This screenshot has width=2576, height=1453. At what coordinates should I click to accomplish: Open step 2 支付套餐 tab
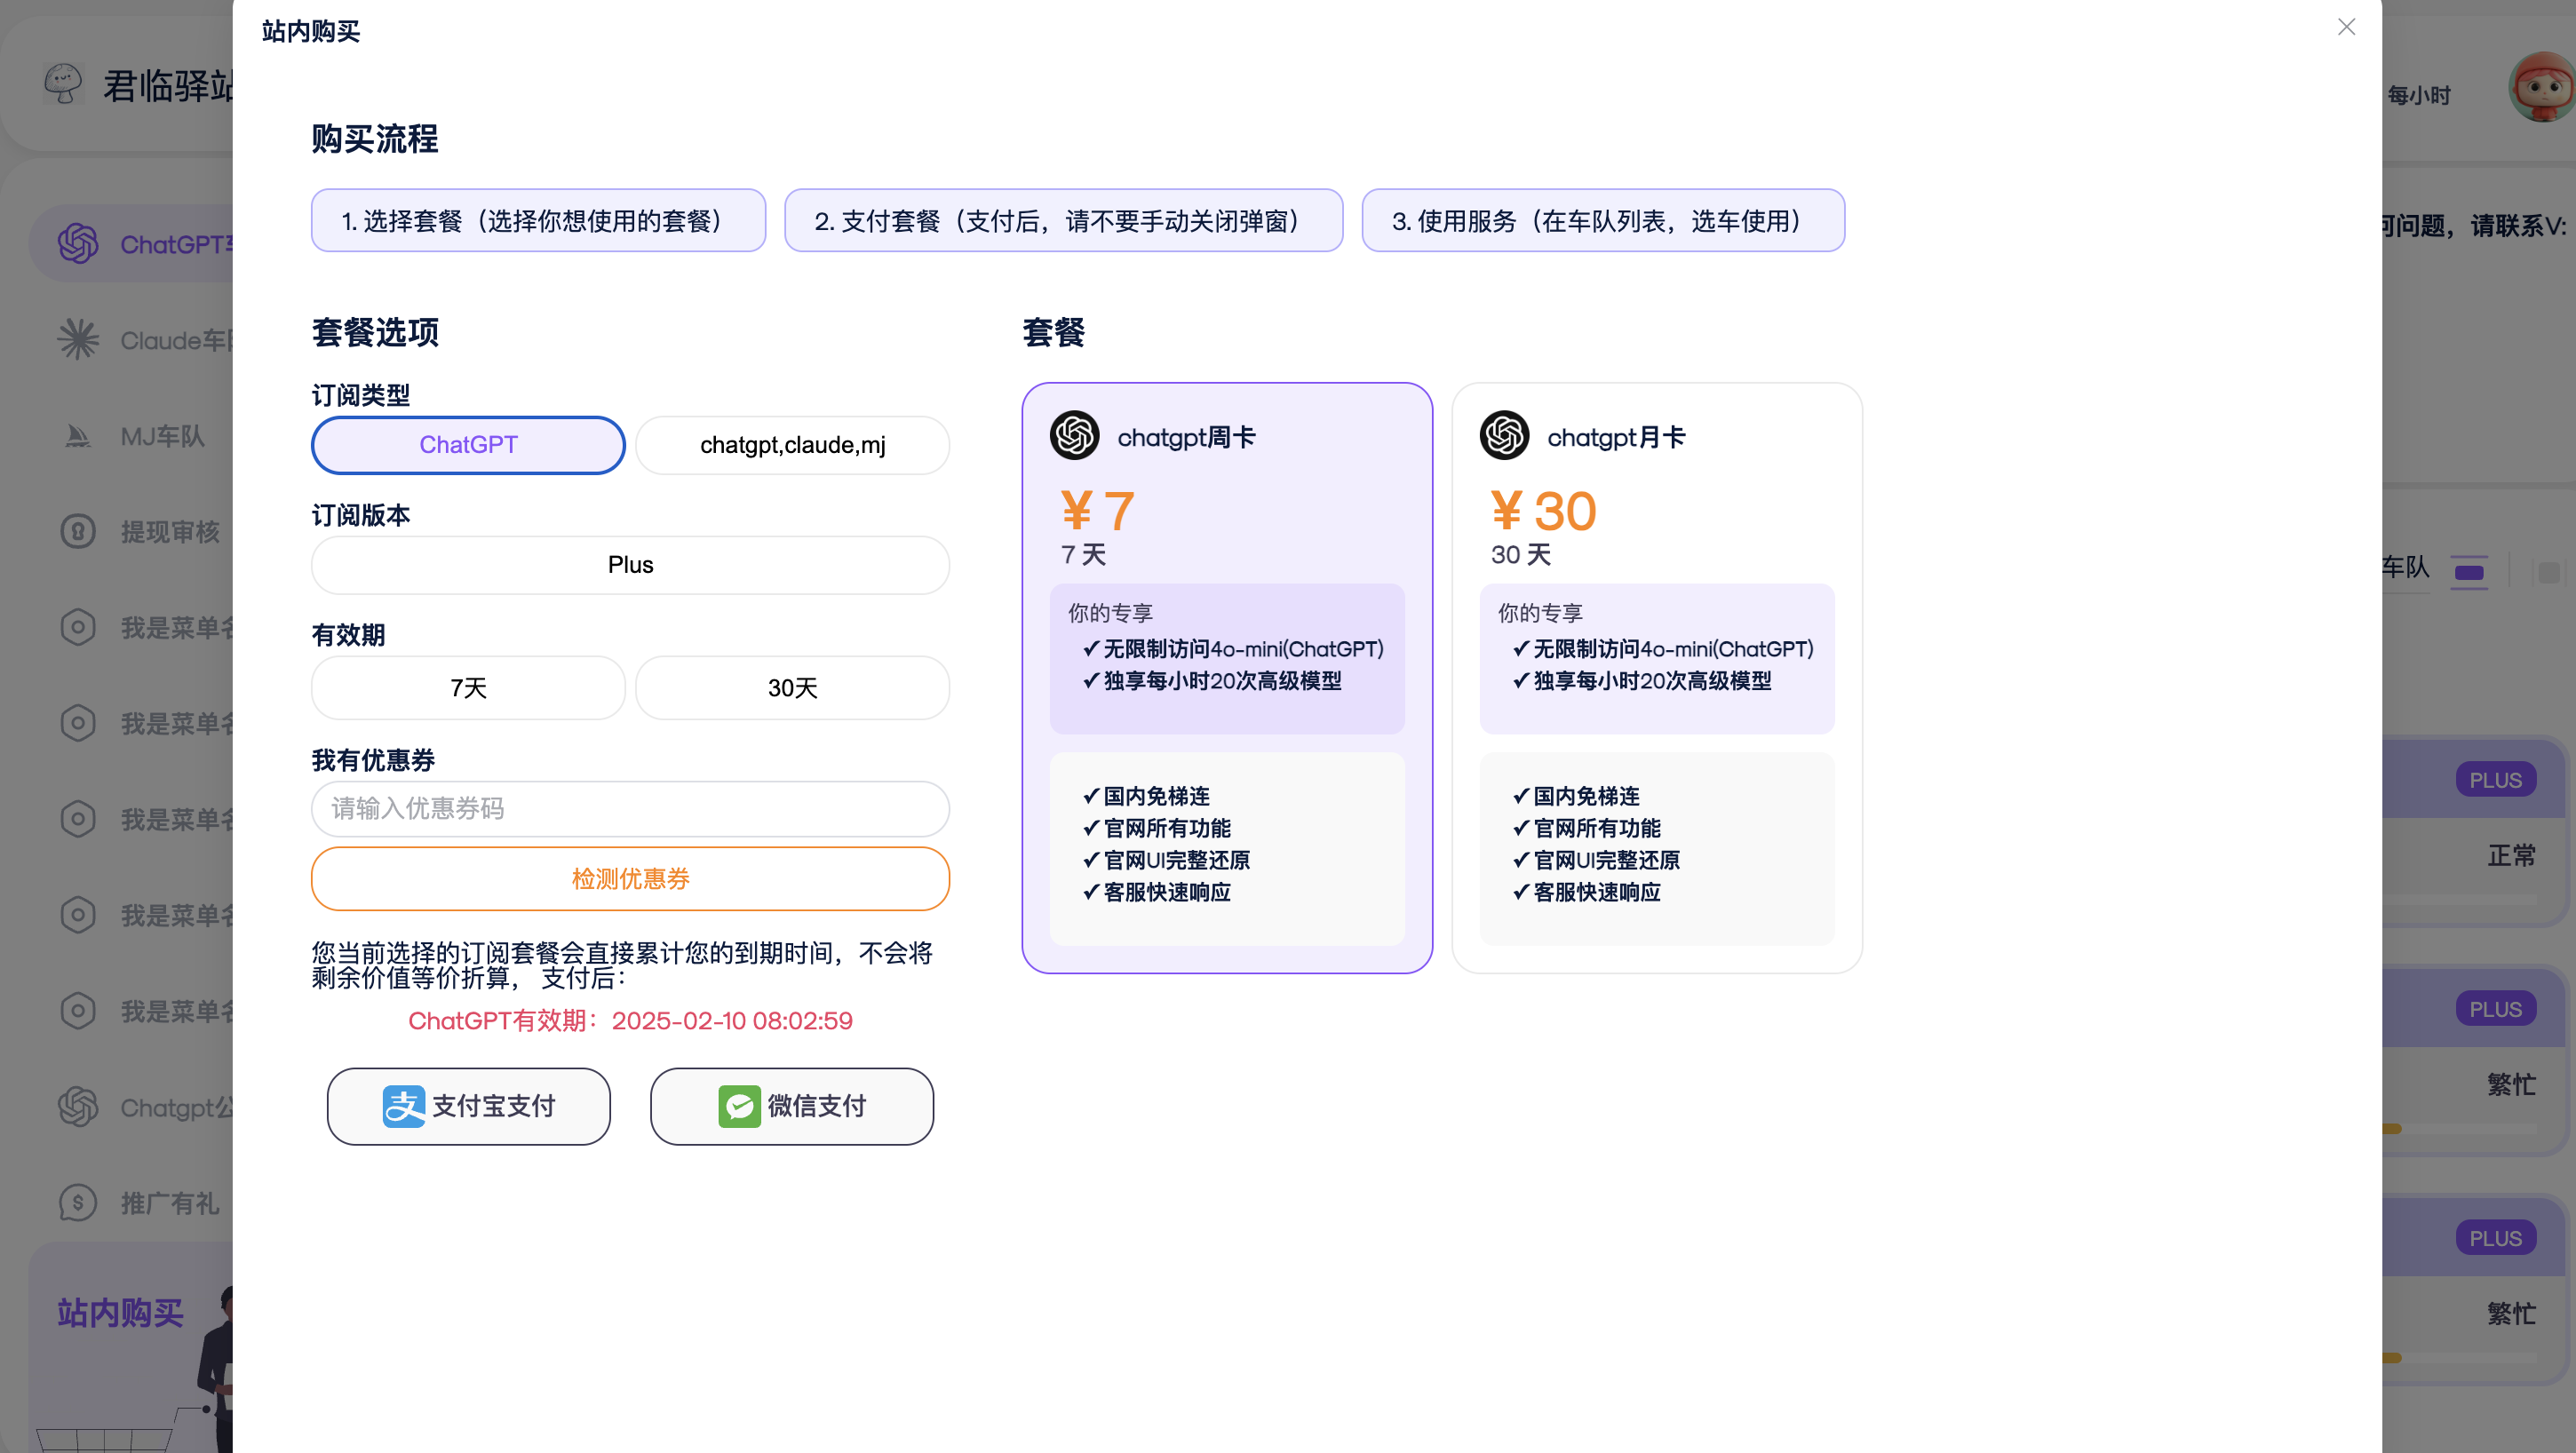click(1063, 220)
